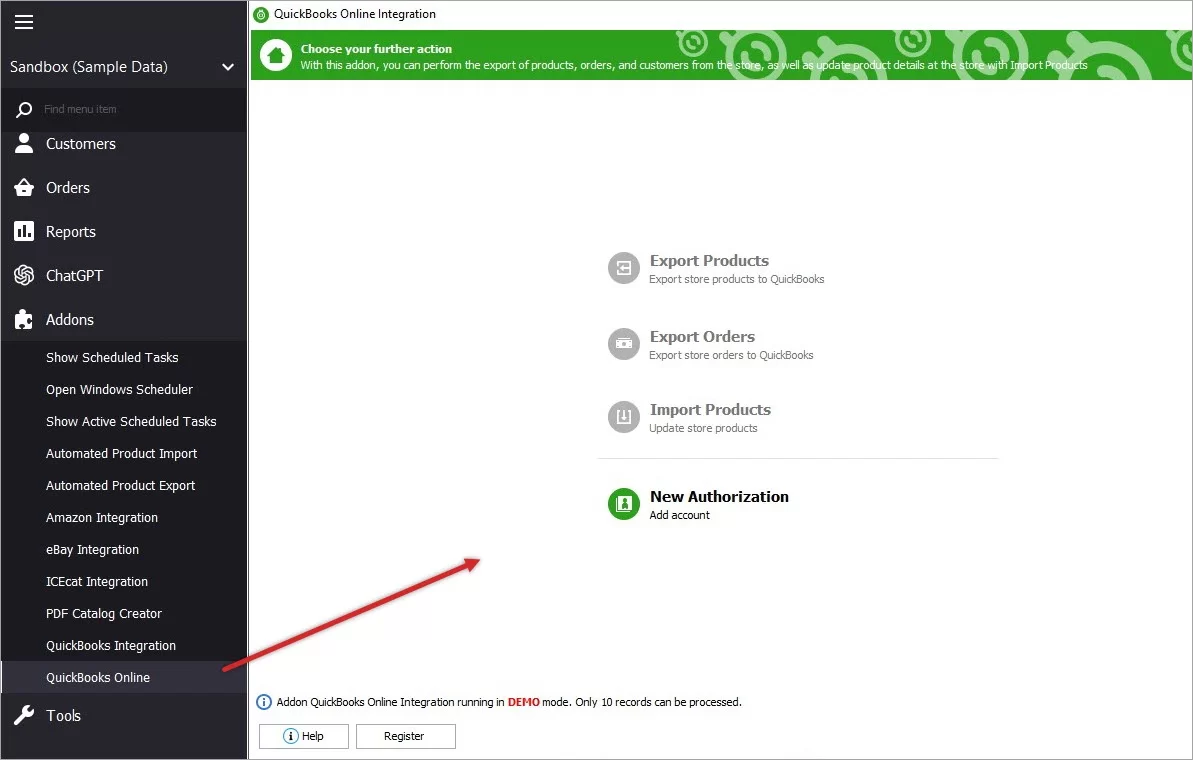The height and width of the screenshot is (760, 1193).
Task: Collapse the Sandbox (Sample Data) dropdown
Action: click(228, 67)
